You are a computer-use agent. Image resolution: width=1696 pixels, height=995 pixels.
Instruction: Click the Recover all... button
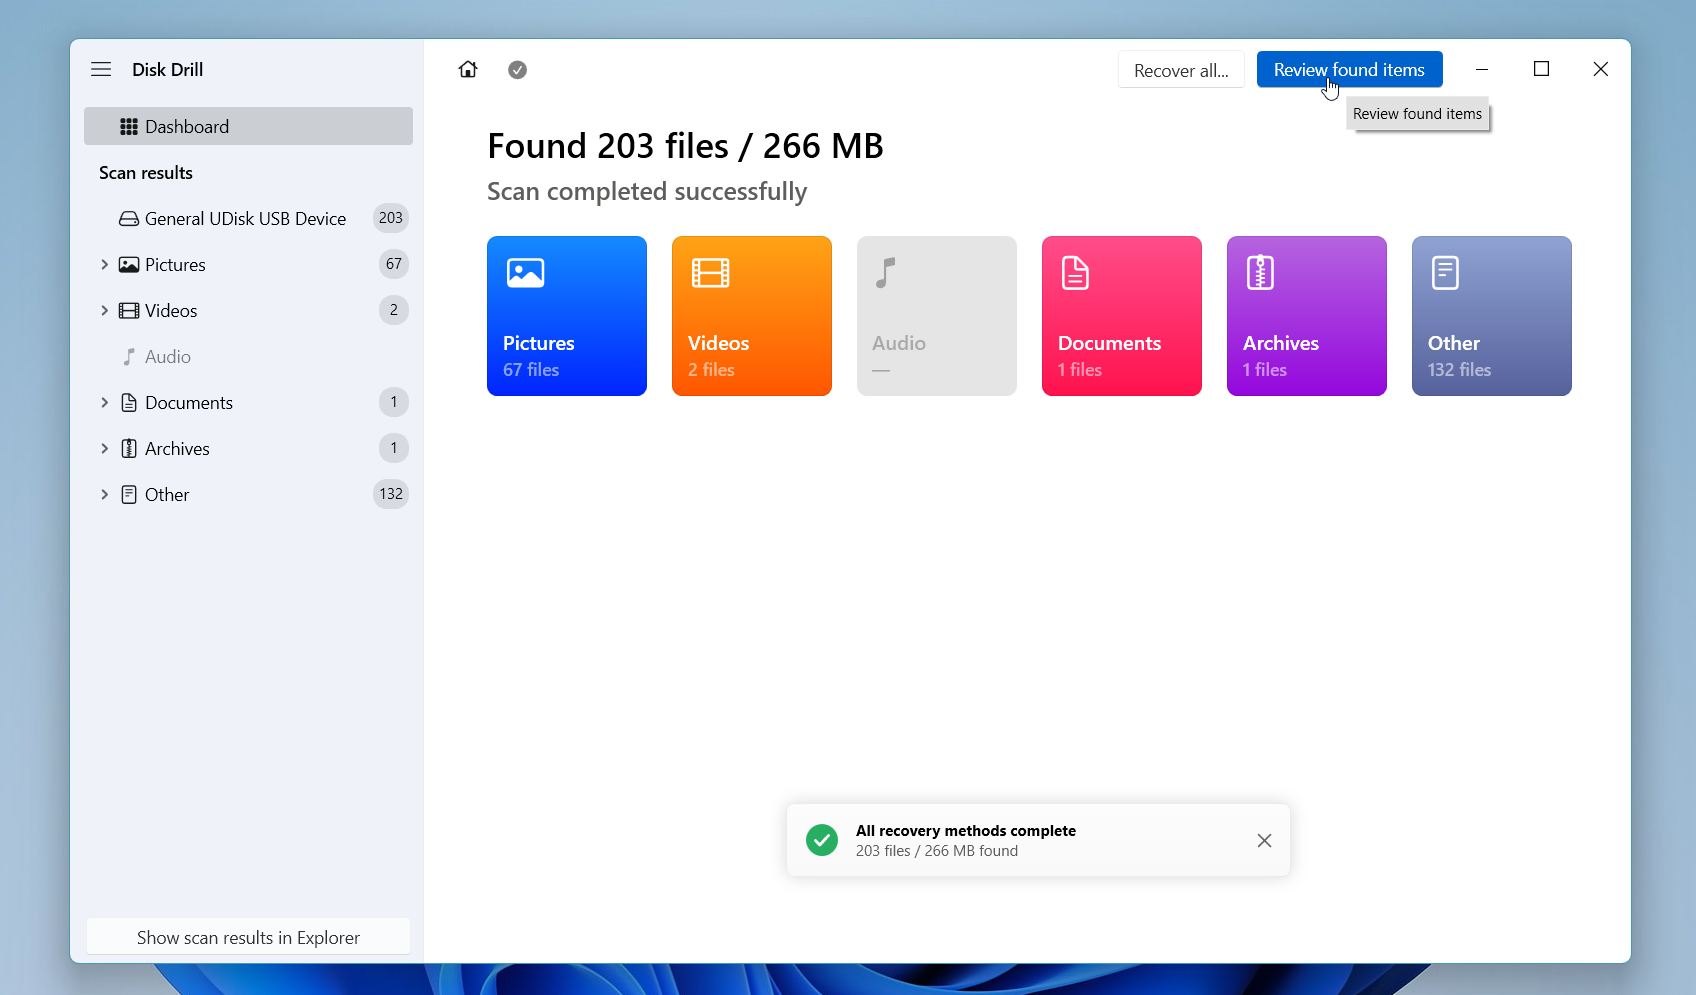point(1181,70)
